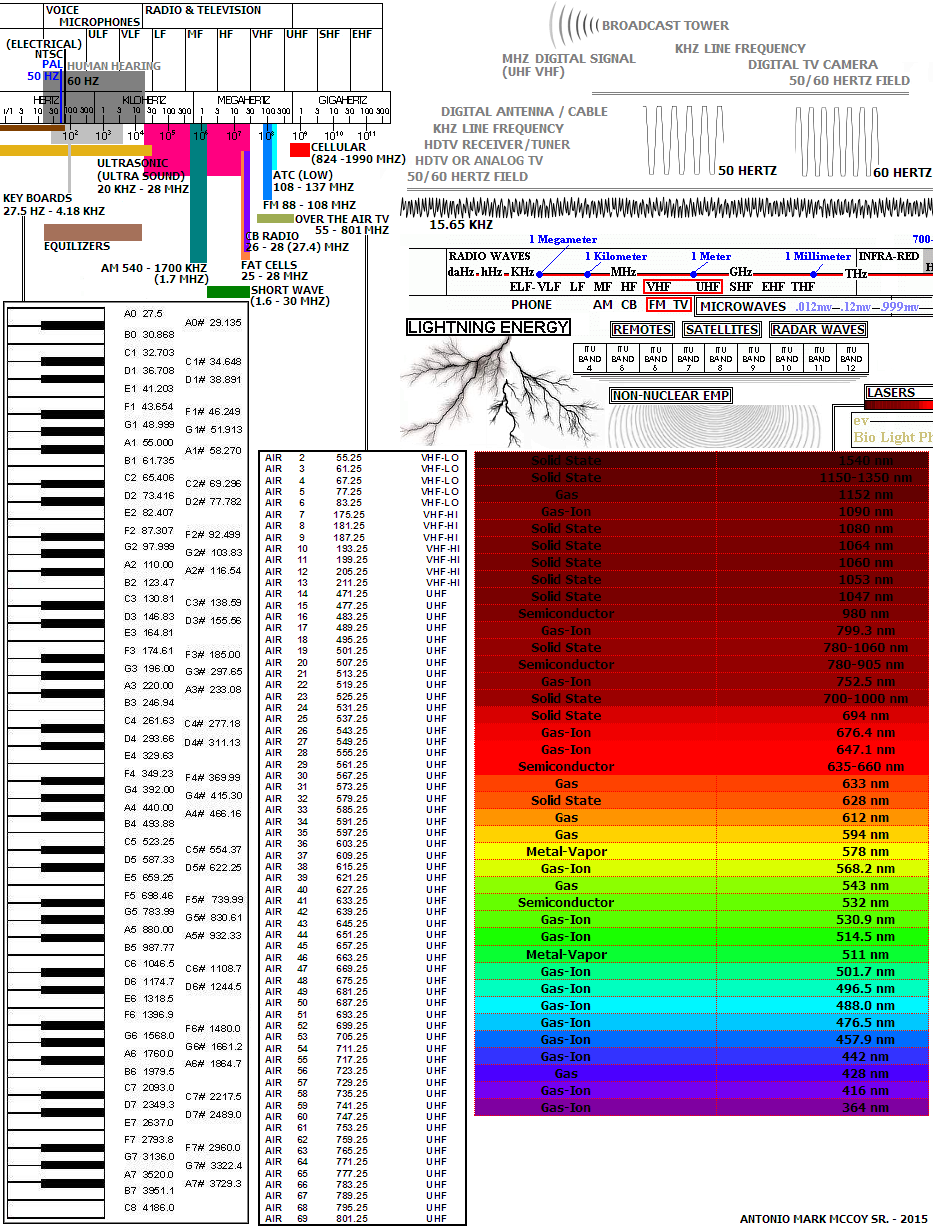Image resolution: width=933 pixels, height=1227 pixels.
Task: Click the brown Equilizers bar
Action: (x=92, y=232)
